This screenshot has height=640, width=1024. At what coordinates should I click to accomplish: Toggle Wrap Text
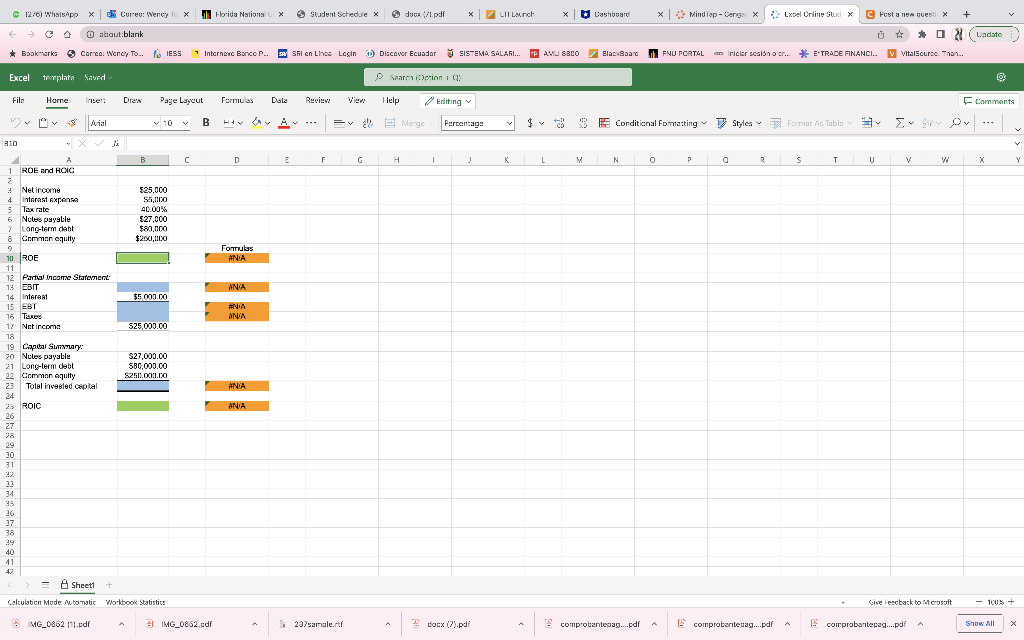pyautogui.click(x=368, y=123)
